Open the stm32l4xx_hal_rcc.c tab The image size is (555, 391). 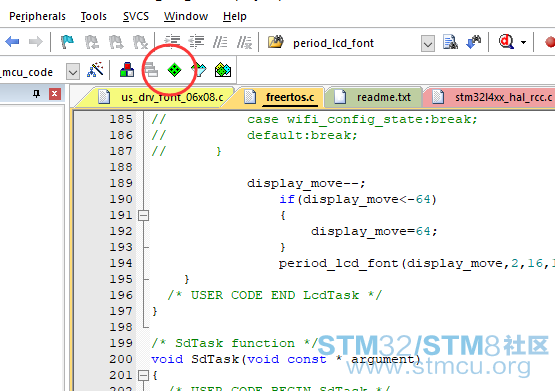(492, 97)
